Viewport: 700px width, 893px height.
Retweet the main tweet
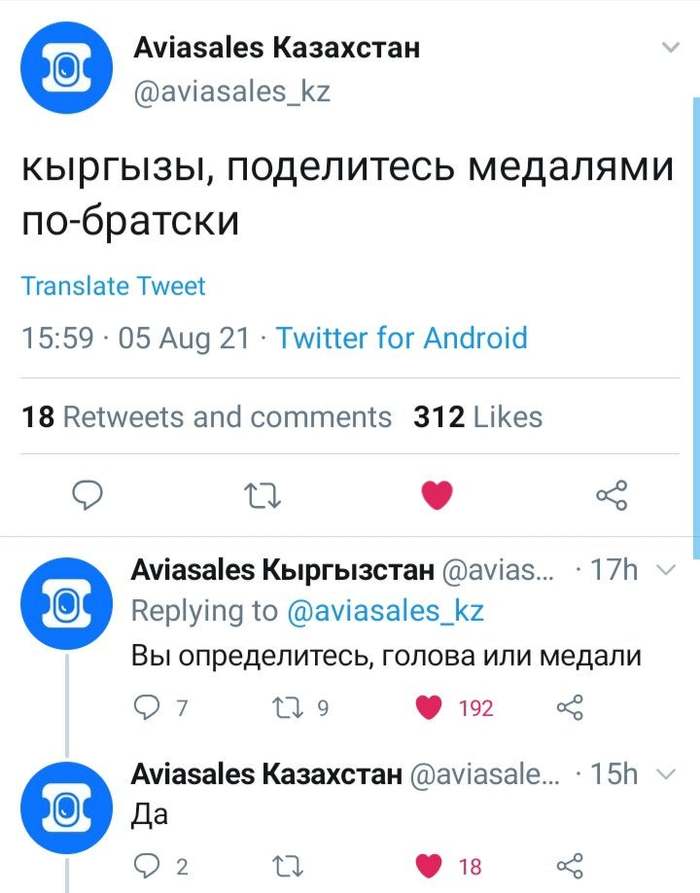[x=262, y=494]
